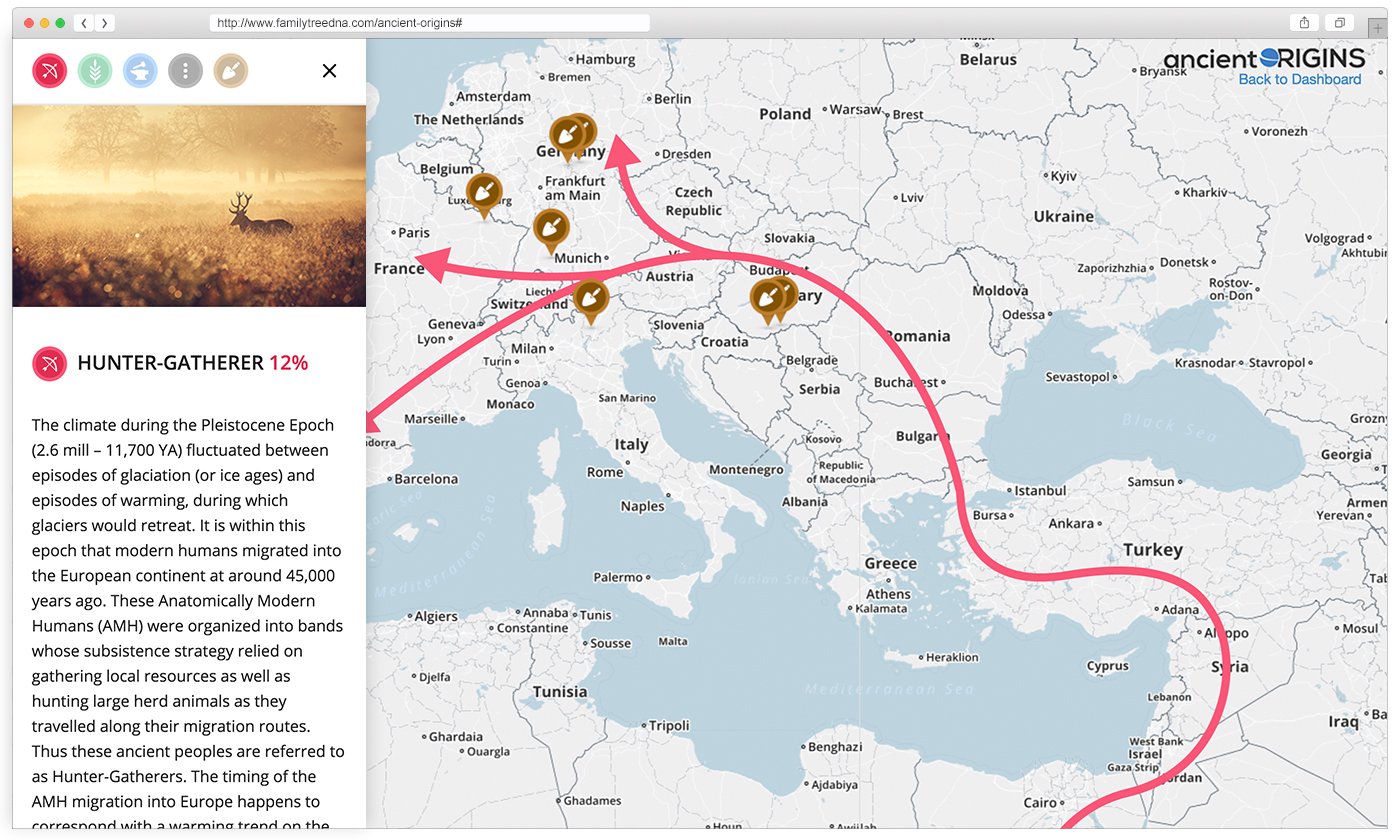Go back to the Dashboard
This screenshot has height=840, width=1400.
tap(1300, 80)
